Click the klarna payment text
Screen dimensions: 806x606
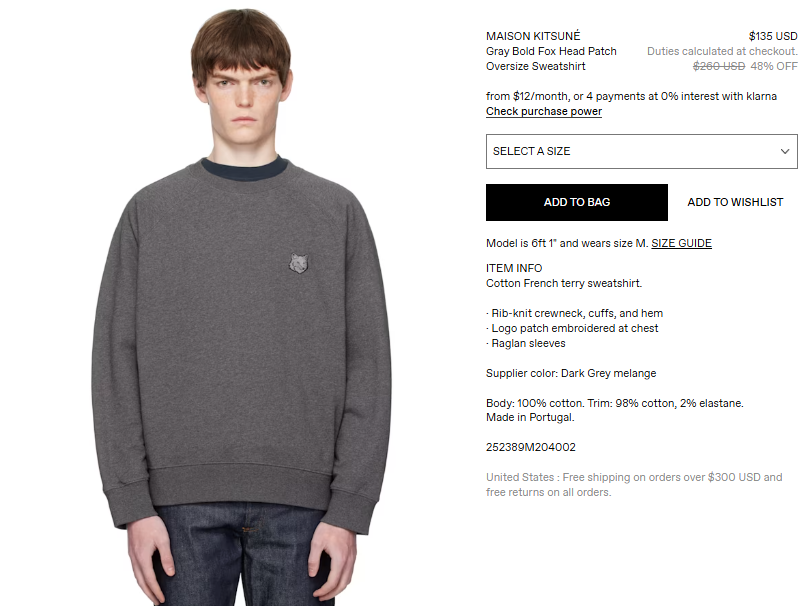(631, 96)
